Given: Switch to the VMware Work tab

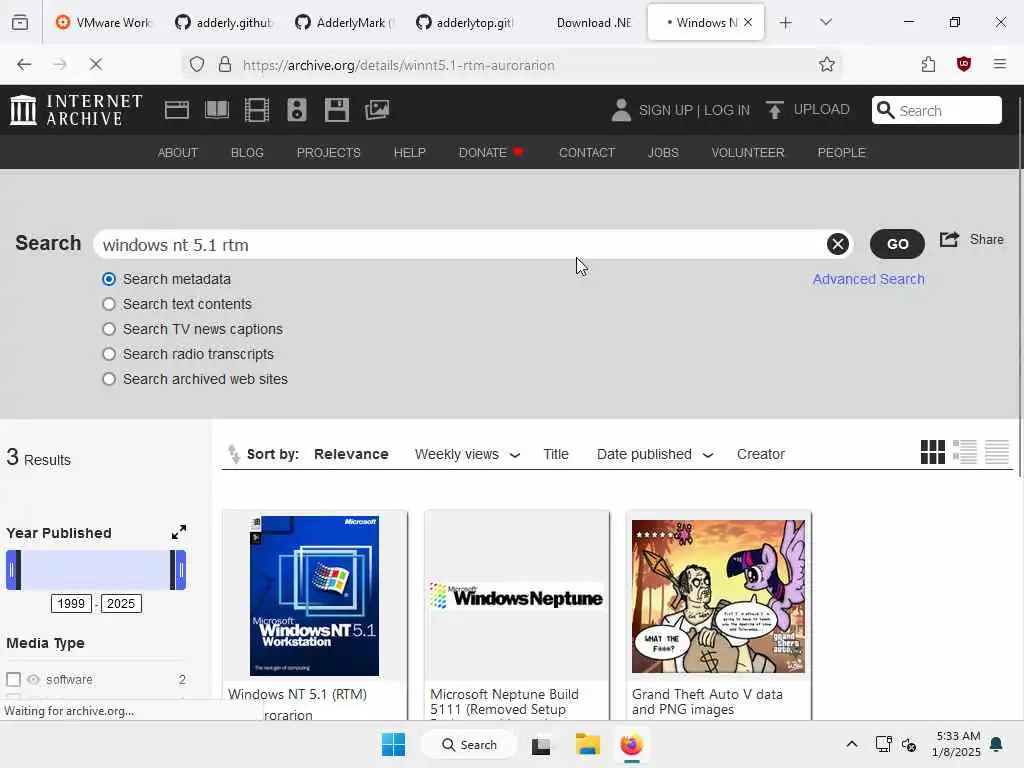Looking at the screenshot, I should pos(102,22).
